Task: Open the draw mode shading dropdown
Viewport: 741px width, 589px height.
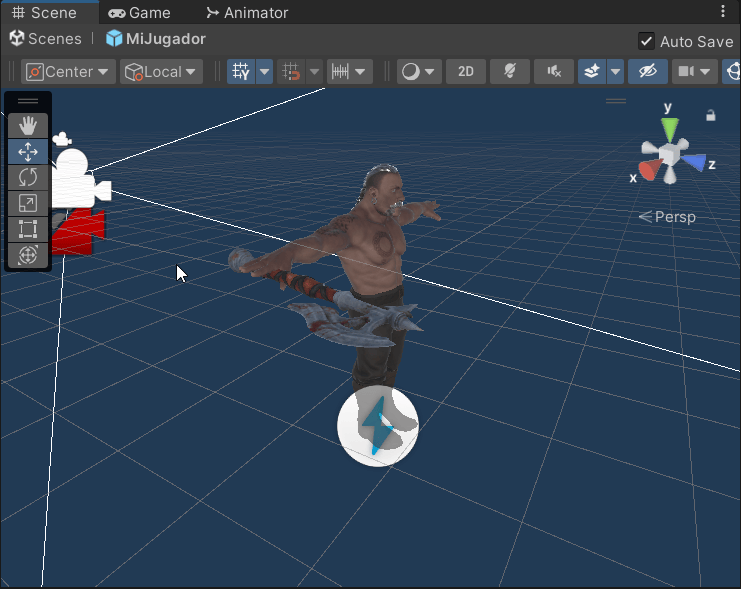Action: (419, 72)
